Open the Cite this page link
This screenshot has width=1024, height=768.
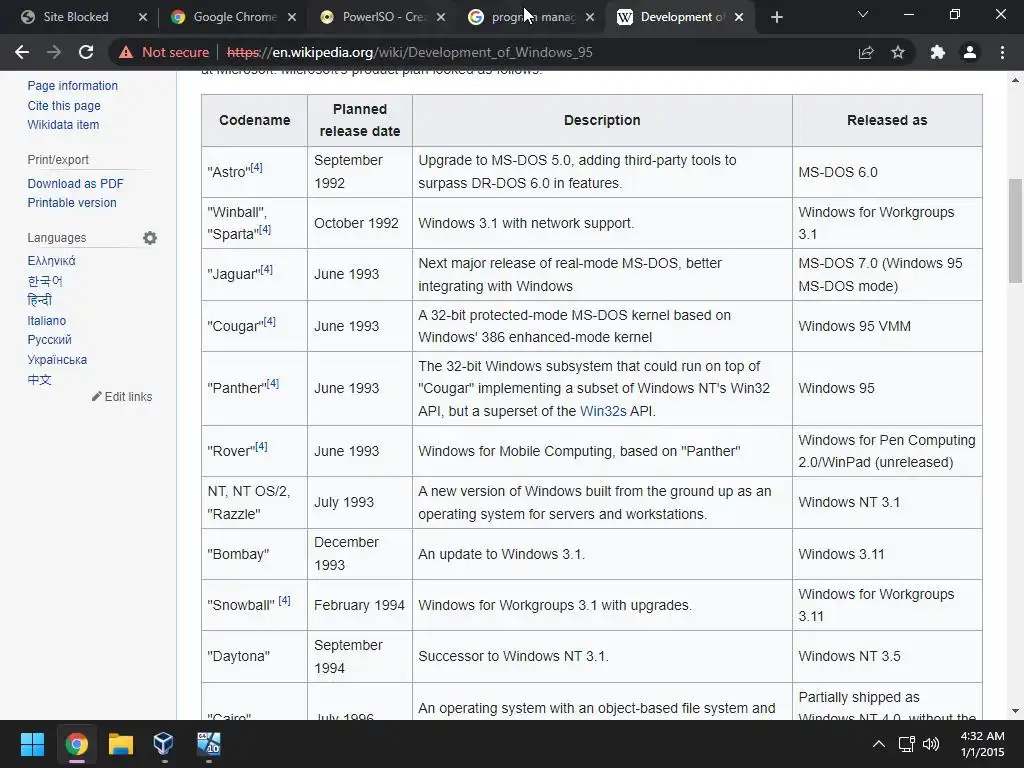pos(64,105)
